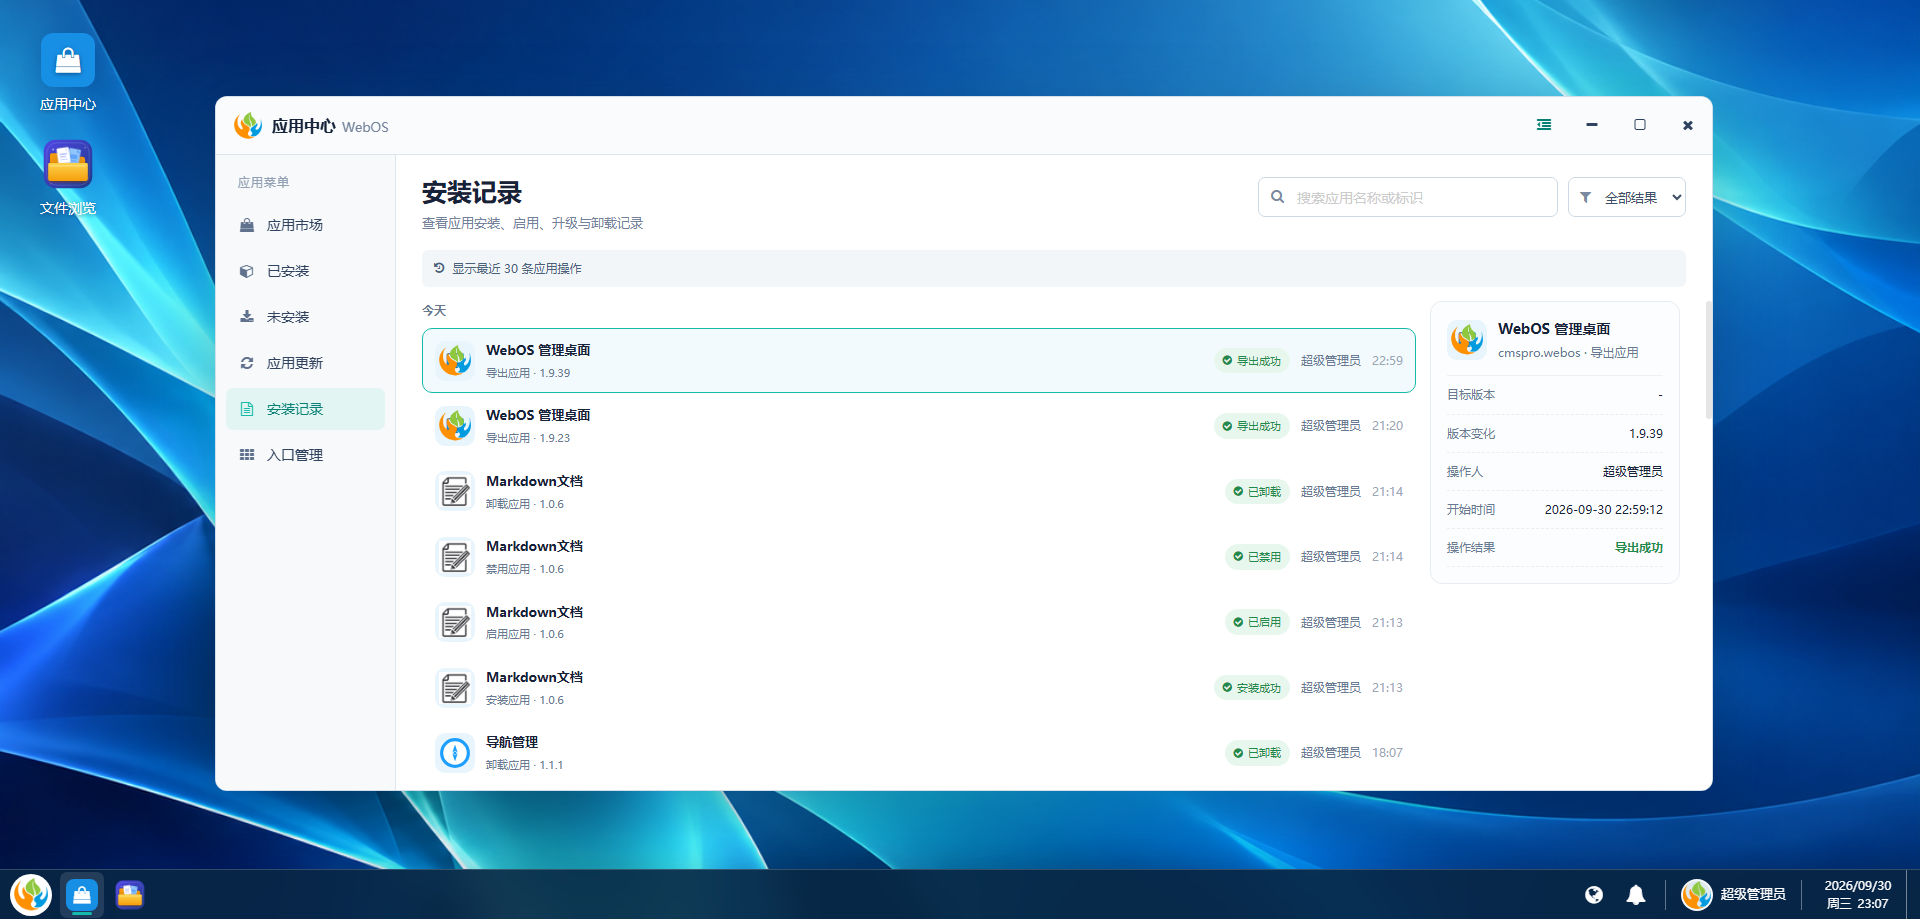Viewport: 1920px width, 919px height.
Task: Click the WebOS start logo on taskbar
Action: pos(31,894)
